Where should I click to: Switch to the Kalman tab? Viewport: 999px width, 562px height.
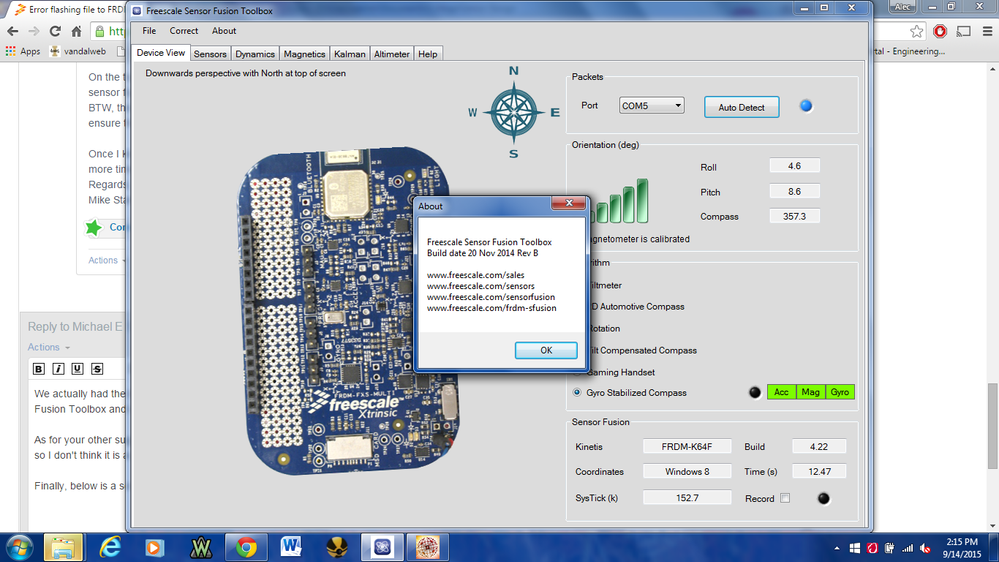pos(350,54)
